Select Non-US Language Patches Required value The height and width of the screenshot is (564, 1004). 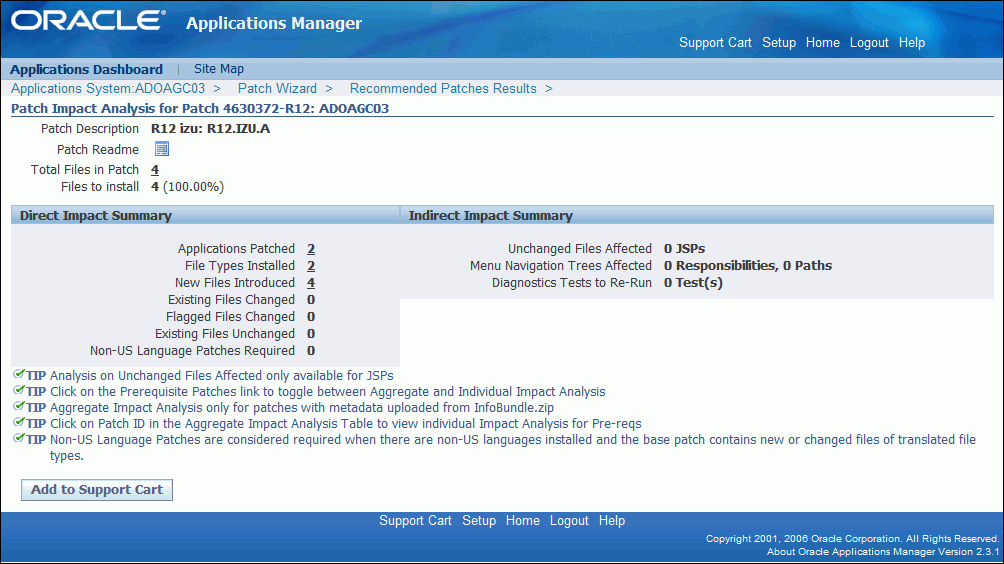tap(311, 351)
